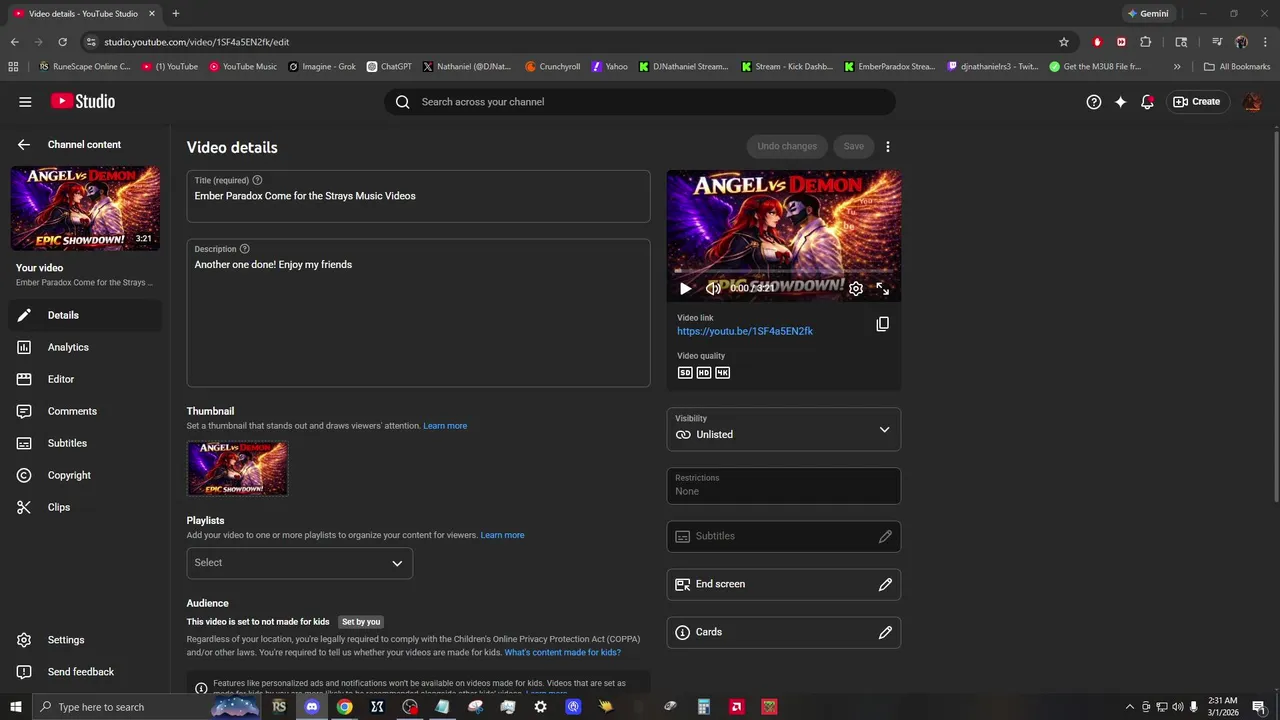The height and width of the screenshot is (720, 1280).
Task: Open Comments in the sidebar
Action: [x=85, y=411]
